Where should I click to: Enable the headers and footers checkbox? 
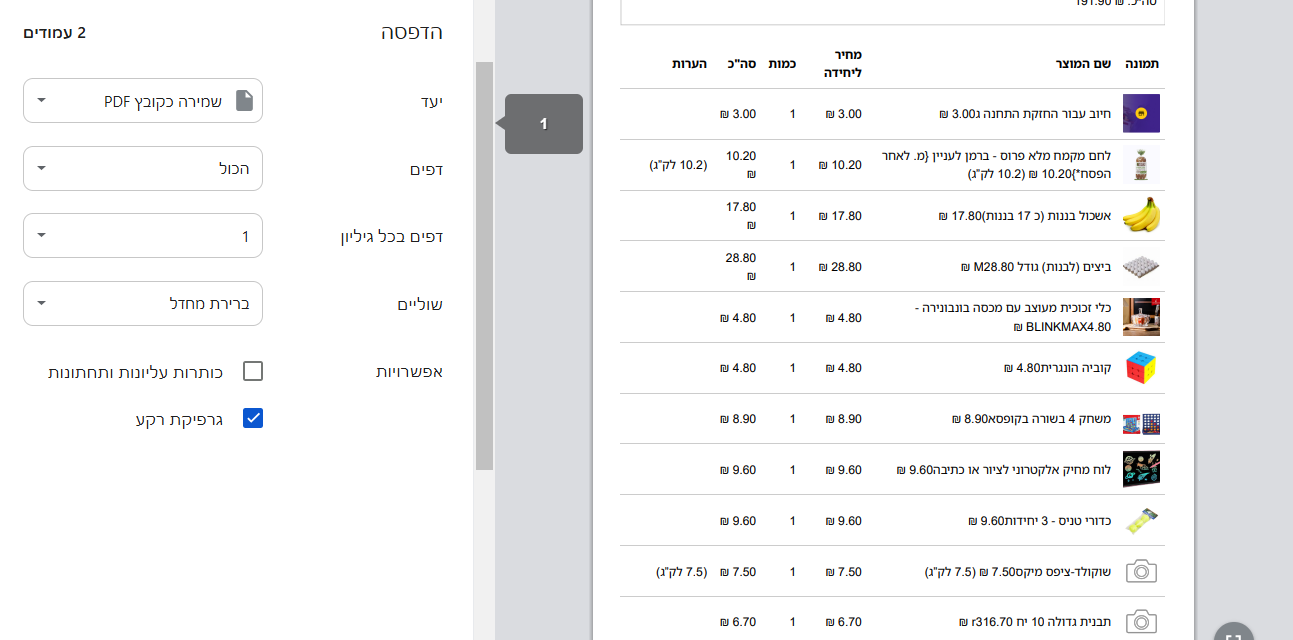click(x=253, y=372)
